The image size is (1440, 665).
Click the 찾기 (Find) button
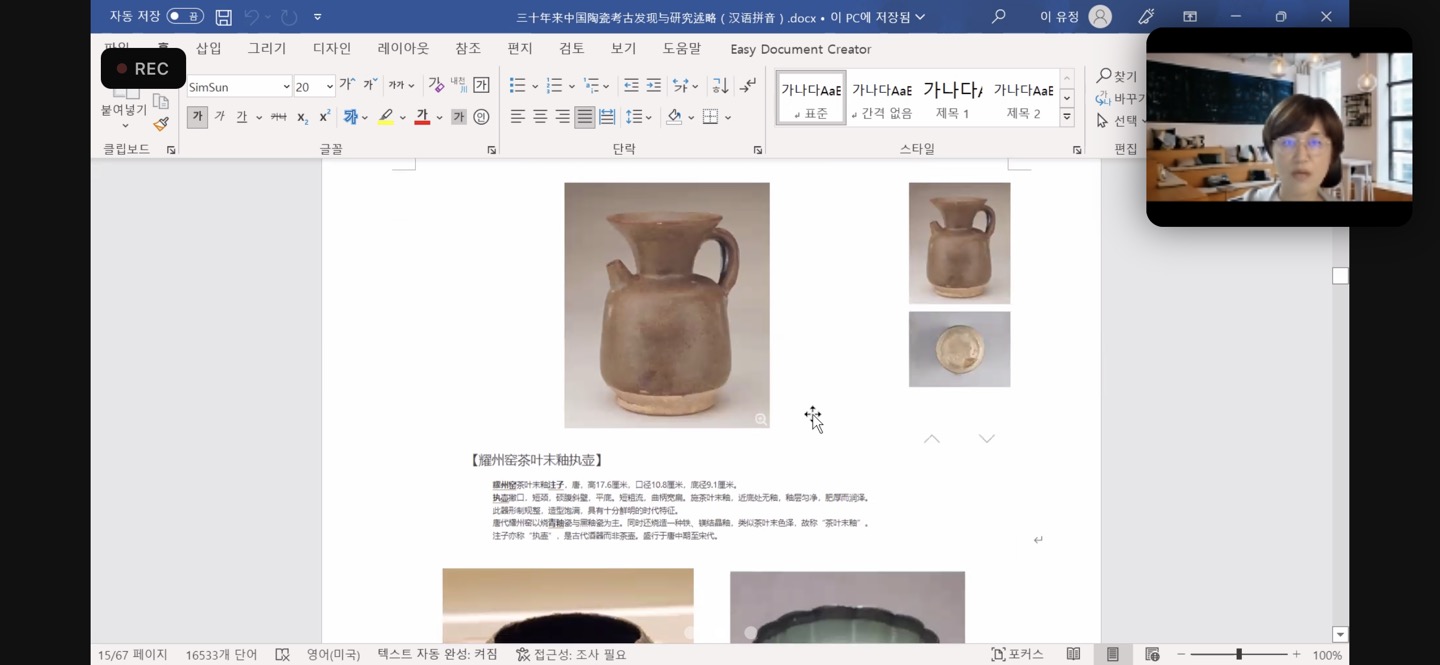click(x=1117, y=76)
